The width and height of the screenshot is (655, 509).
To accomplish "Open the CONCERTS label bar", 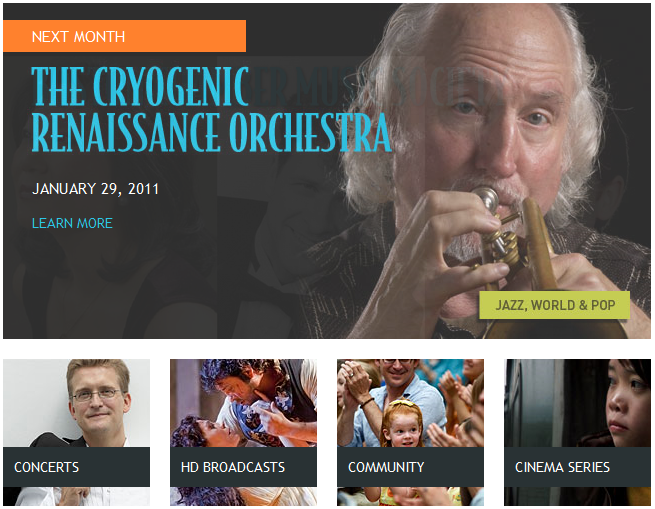I will [76, 467].
